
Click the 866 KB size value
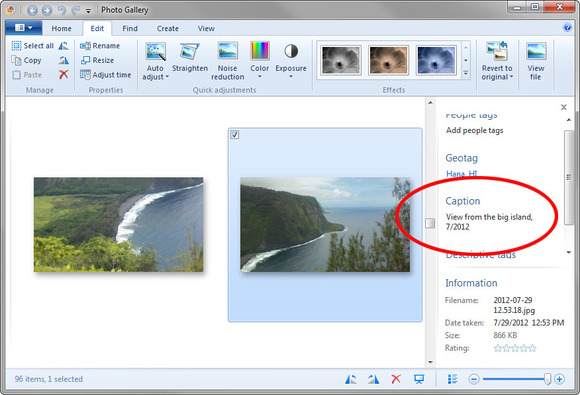click(x=505, y=335)
